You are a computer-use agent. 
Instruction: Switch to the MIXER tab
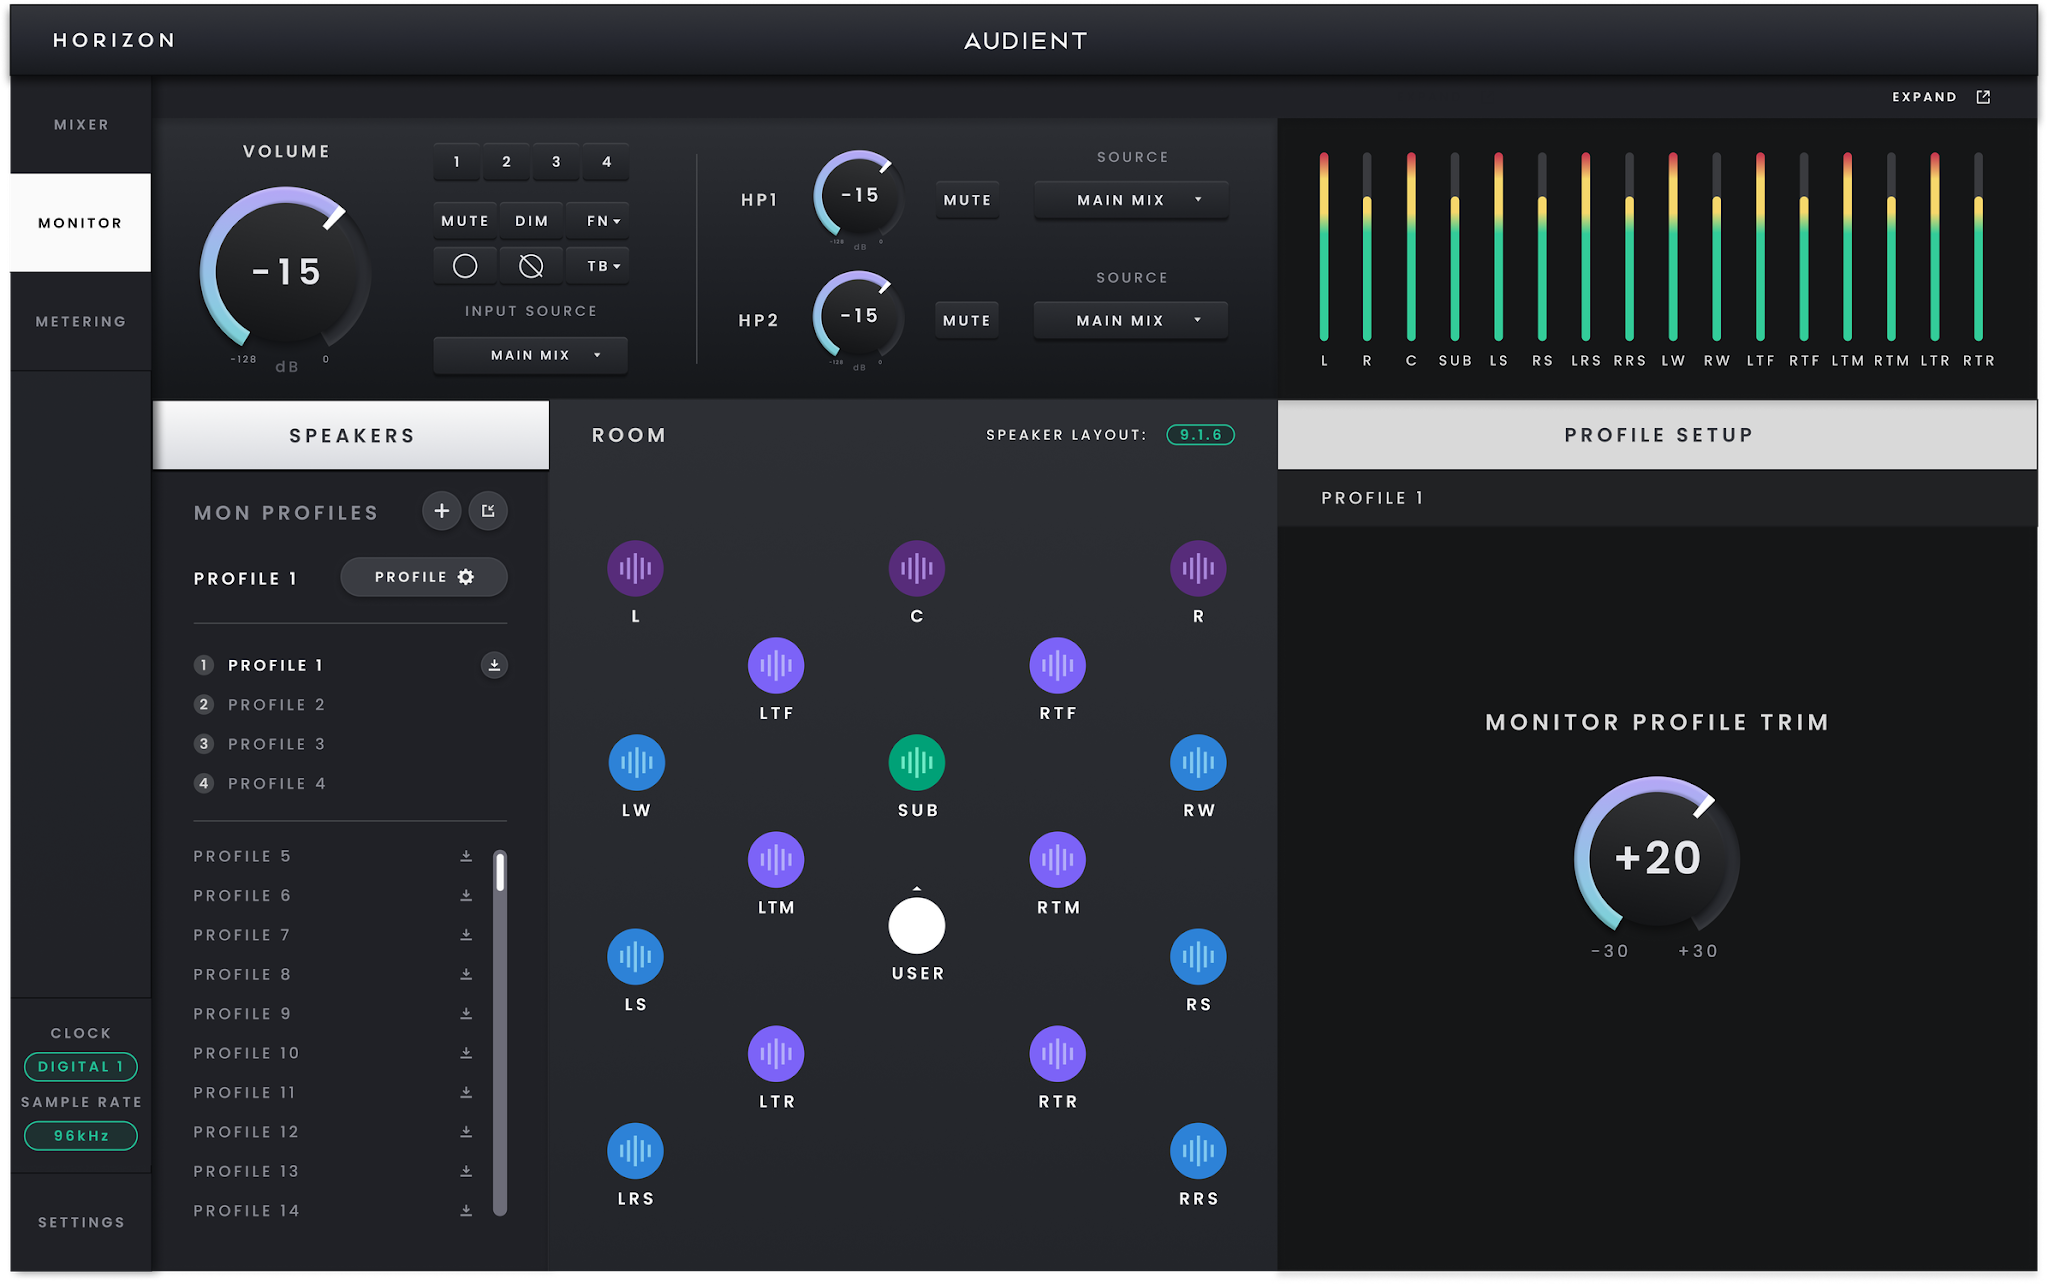pos(81,125)
